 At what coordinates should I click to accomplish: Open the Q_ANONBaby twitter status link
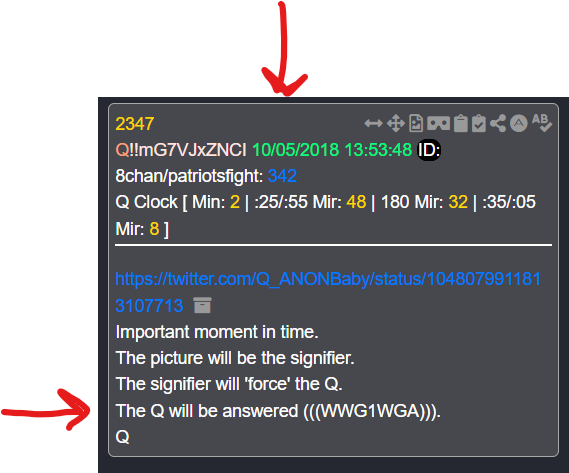point(328,279)
